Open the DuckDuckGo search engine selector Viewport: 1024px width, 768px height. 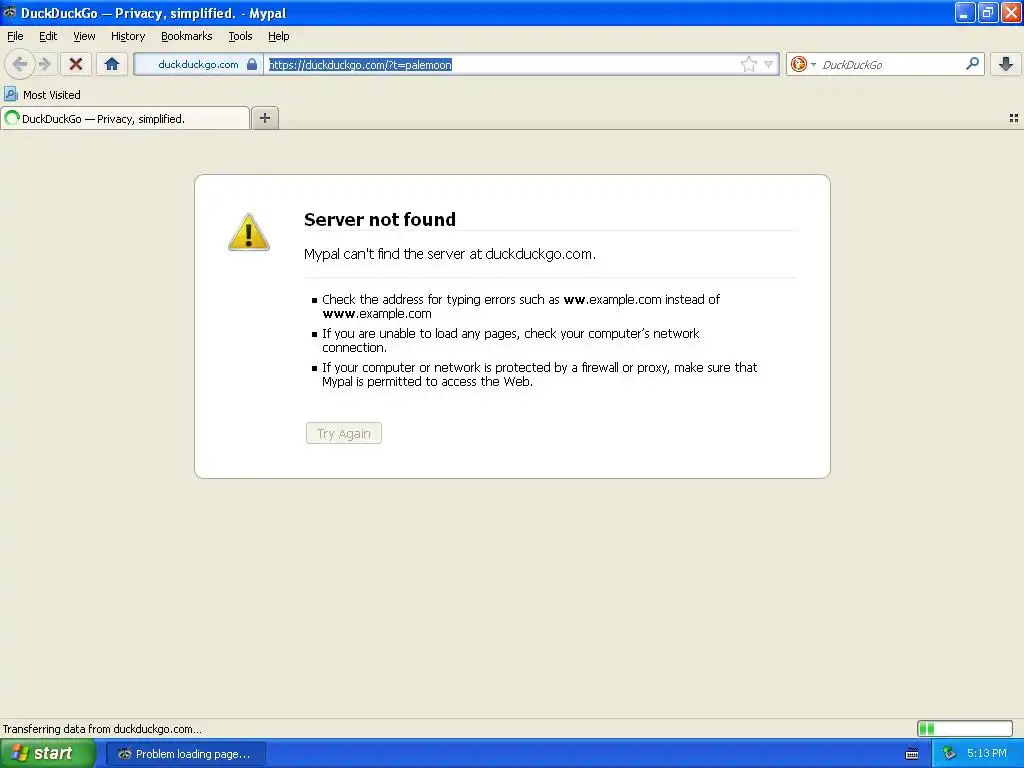(803, 64)
